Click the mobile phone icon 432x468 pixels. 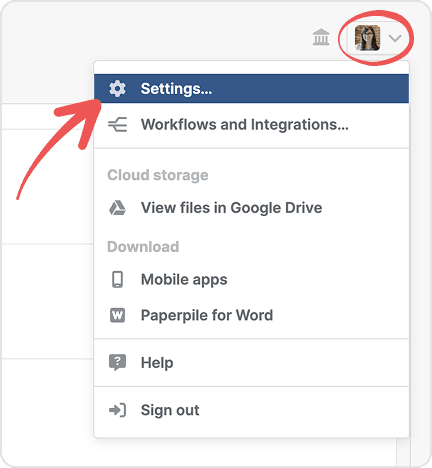[x=117, y=279]
